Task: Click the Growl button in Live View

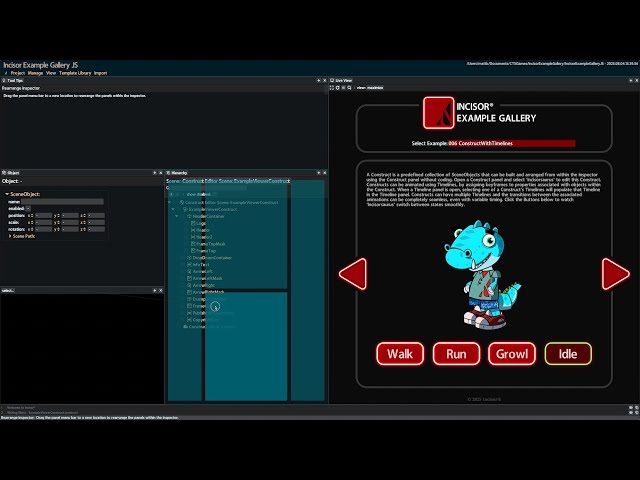Action: 512,354
